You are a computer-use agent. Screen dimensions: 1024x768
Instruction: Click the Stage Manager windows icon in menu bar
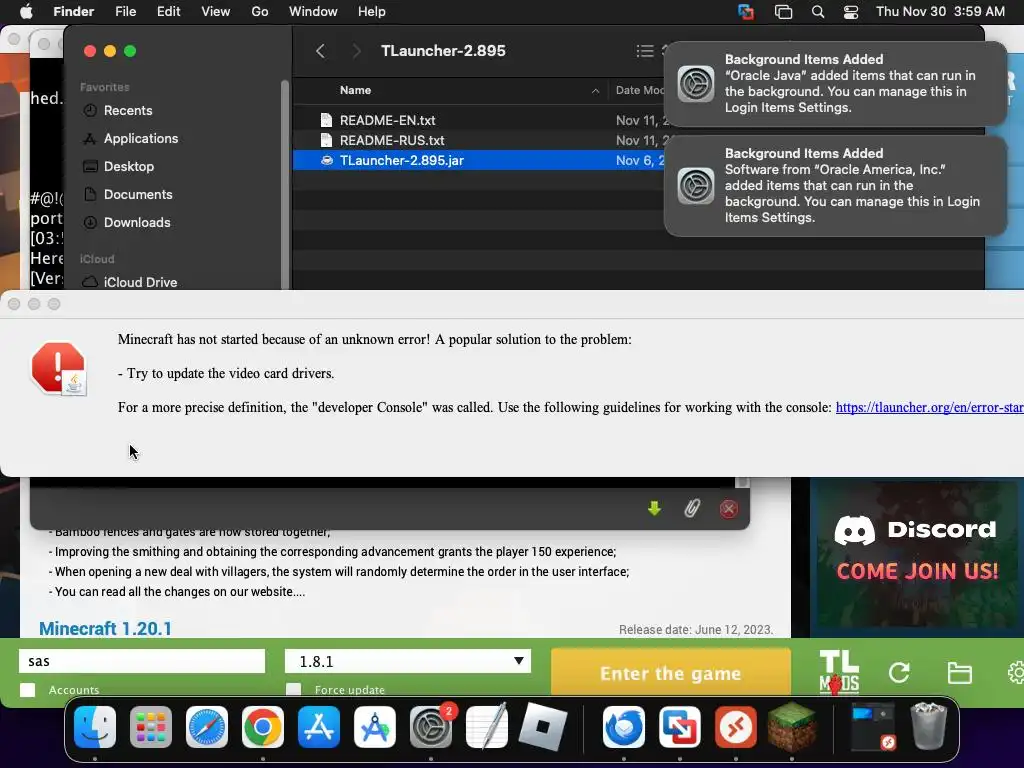(x=783, y=12)
